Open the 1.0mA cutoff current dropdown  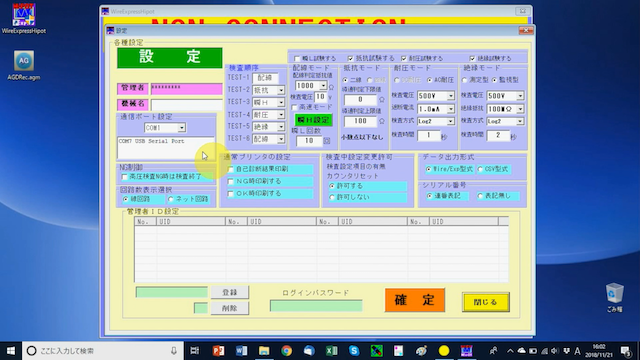click(450, 109)
